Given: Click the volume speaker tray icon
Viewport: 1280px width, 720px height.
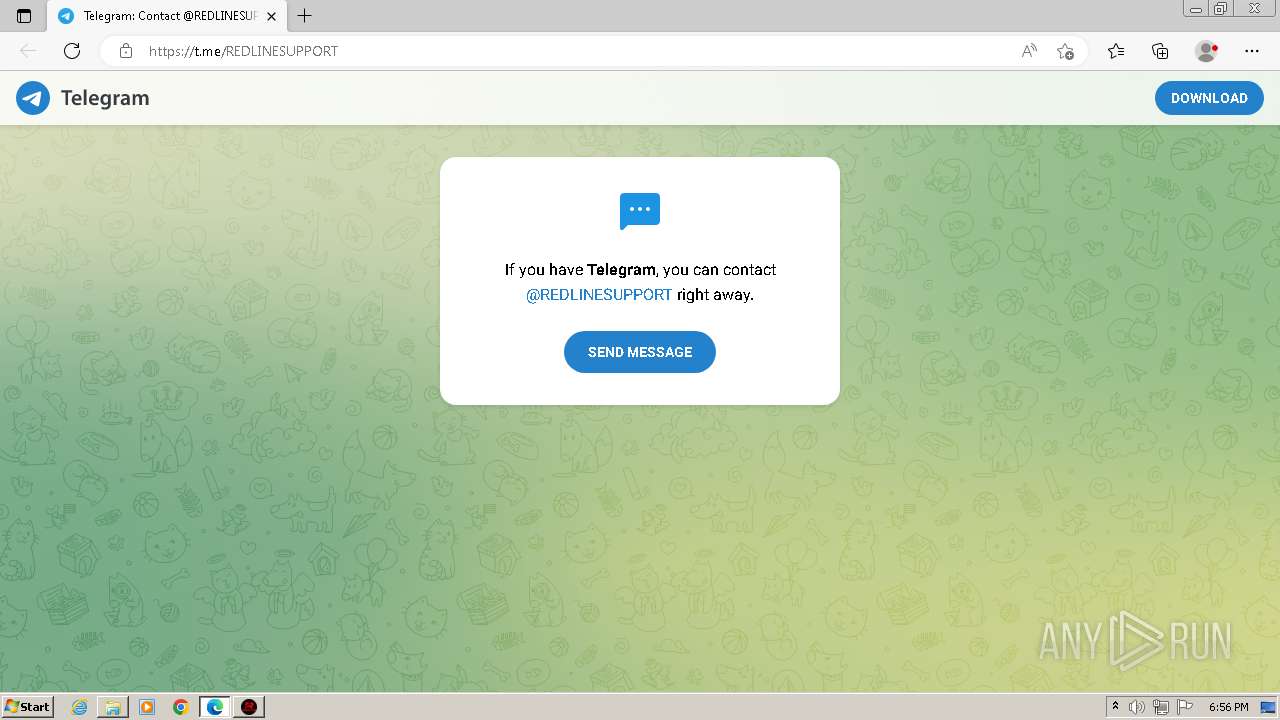Looking at the screenshot, I should tap(1137, 707).
